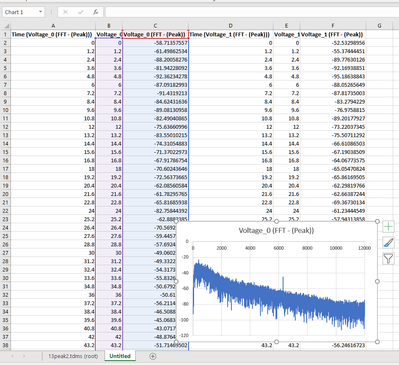Open the Chart Elements plus button
Screen dimensions: 399x365
click(x=388, y=227)
